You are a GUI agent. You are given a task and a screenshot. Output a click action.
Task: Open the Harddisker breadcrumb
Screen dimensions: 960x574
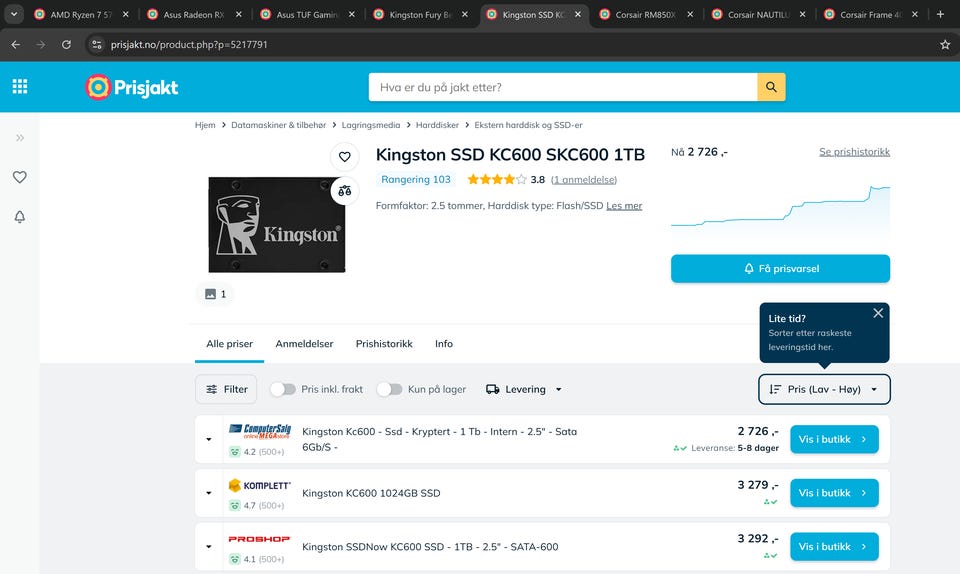click(x=437, y=125)
